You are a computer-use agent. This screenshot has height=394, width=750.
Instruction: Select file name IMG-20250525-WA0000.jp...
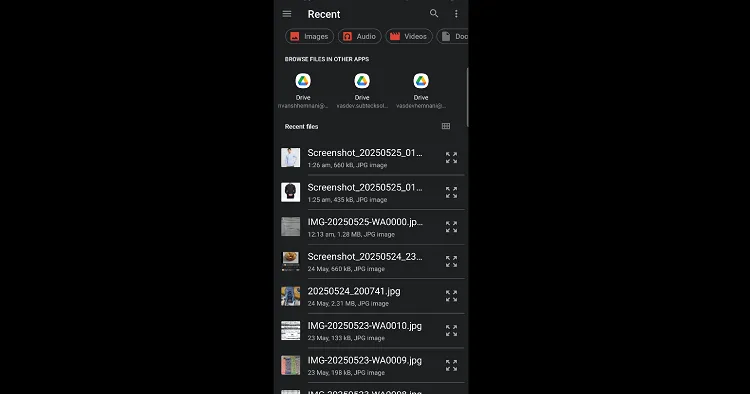(x=365, y=222)
